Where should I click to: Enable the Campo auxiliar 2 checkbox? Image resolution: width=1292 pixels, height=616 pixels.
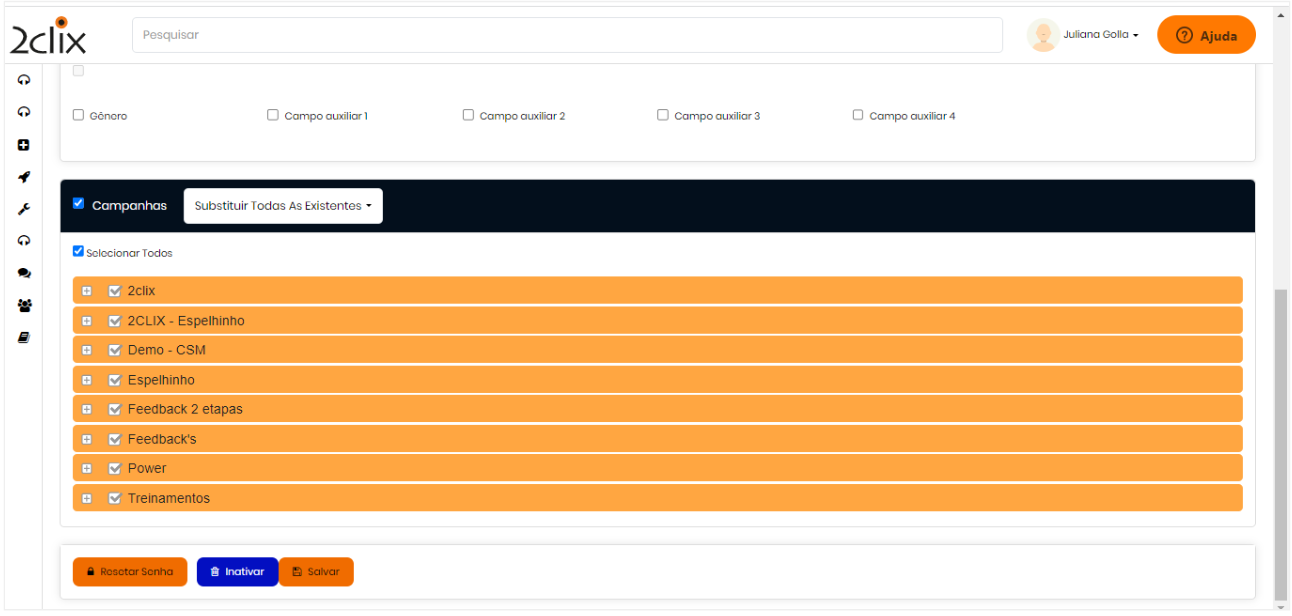click(468, 115)
